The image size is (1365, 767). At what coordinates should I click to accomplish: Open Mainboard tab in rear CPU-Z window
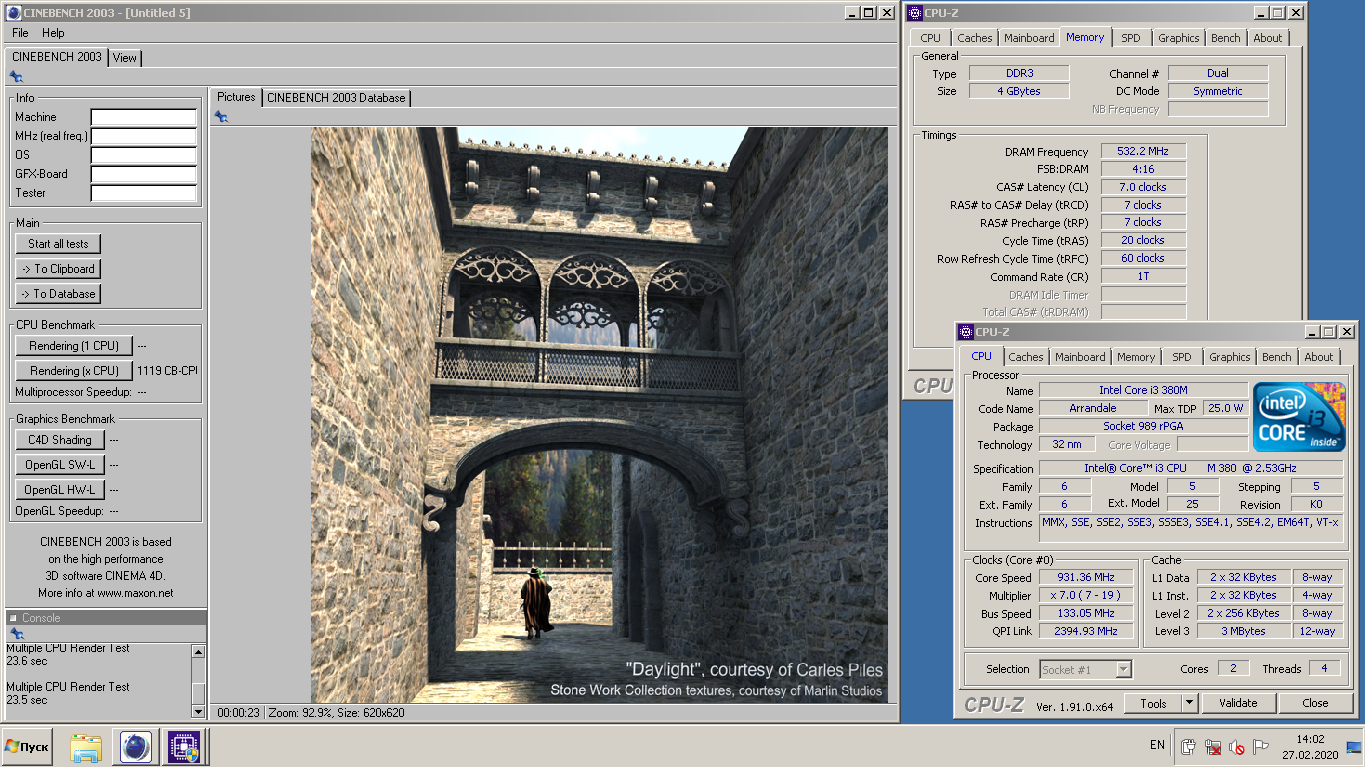1029,38
